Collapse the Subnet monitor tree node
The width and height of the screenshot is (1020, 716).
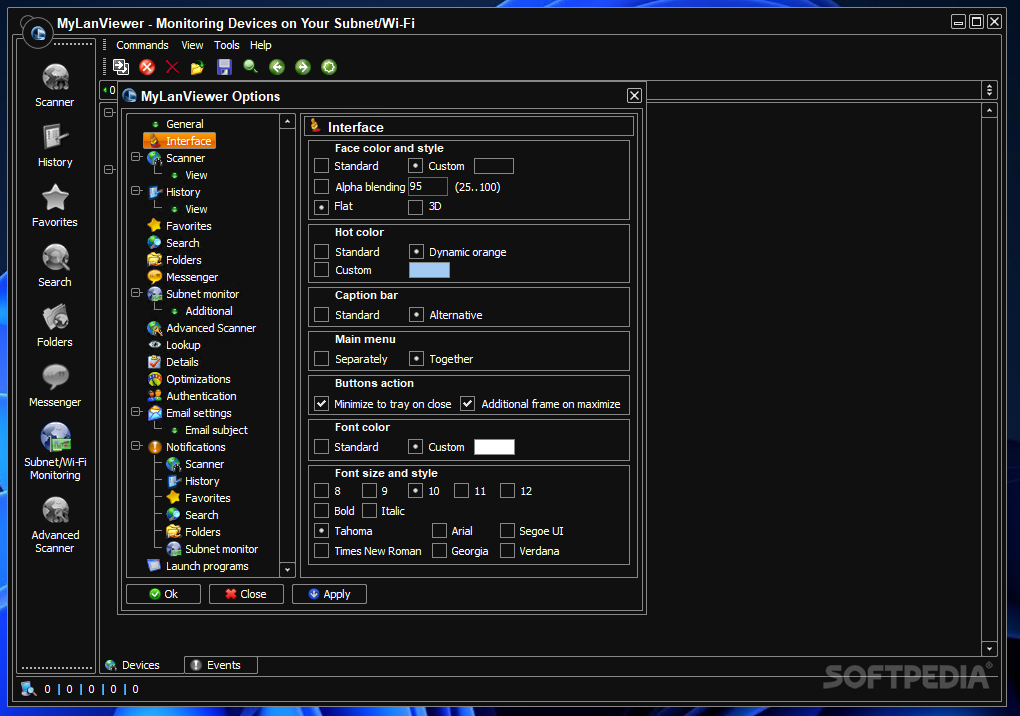pyautogui.click(x=136, y=293)
